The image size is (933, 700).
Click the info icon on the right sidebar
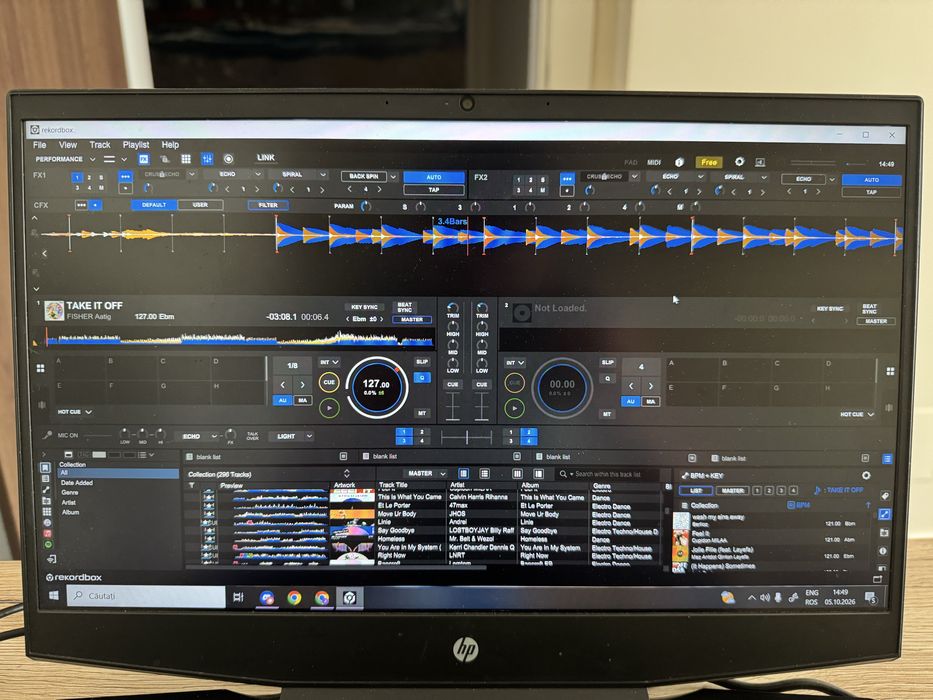pyautogui.click(x=883, y=551)
